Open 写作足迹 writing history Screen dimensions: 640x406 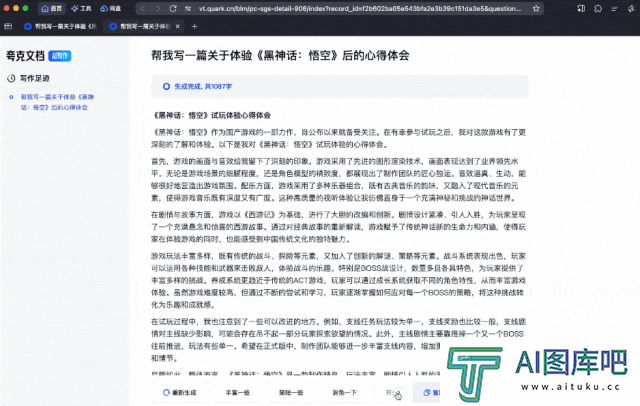(x=35, y=78)
